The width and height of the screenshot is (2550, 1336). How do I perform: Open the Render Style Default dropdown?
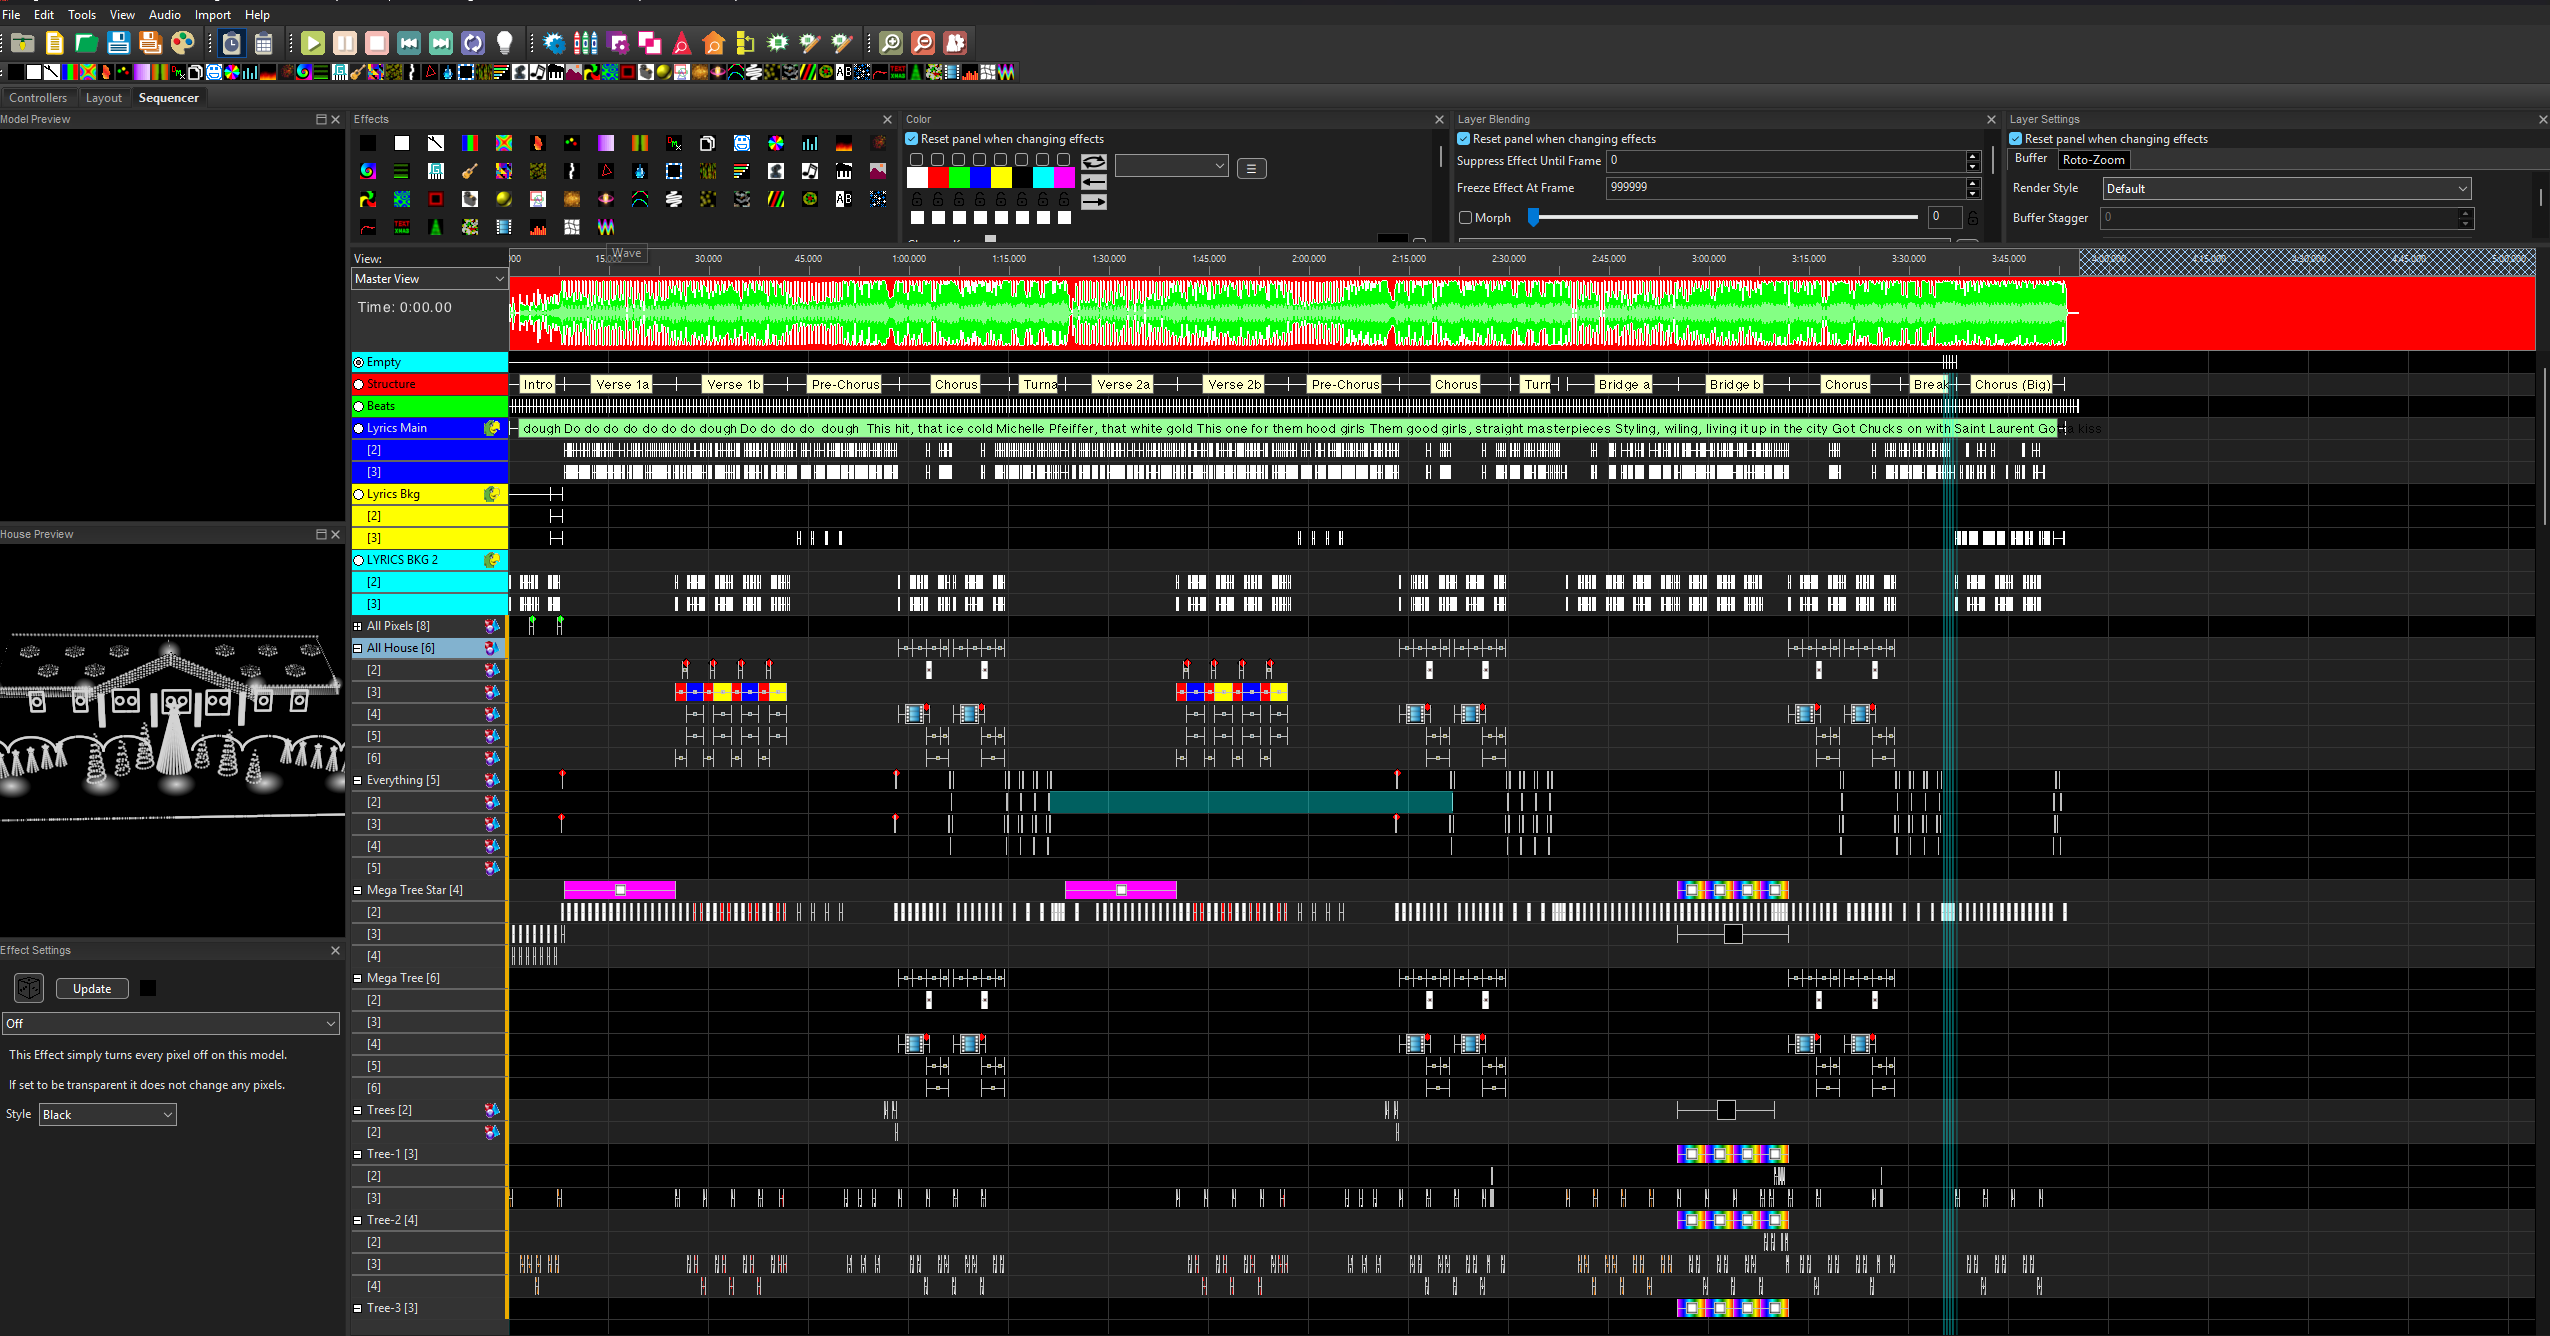[x=2287, y=189]
